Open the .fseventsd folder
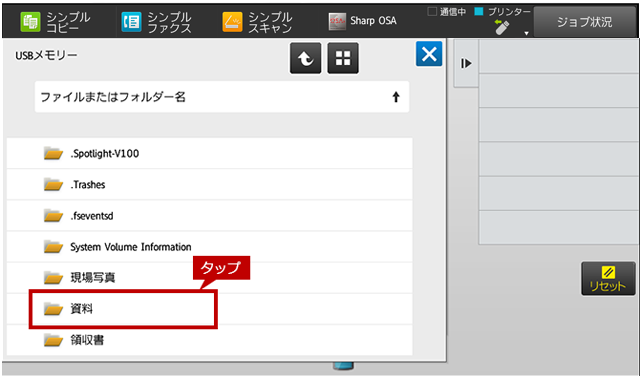This screenshot has width=640, height=376. [x=209, y=216]
